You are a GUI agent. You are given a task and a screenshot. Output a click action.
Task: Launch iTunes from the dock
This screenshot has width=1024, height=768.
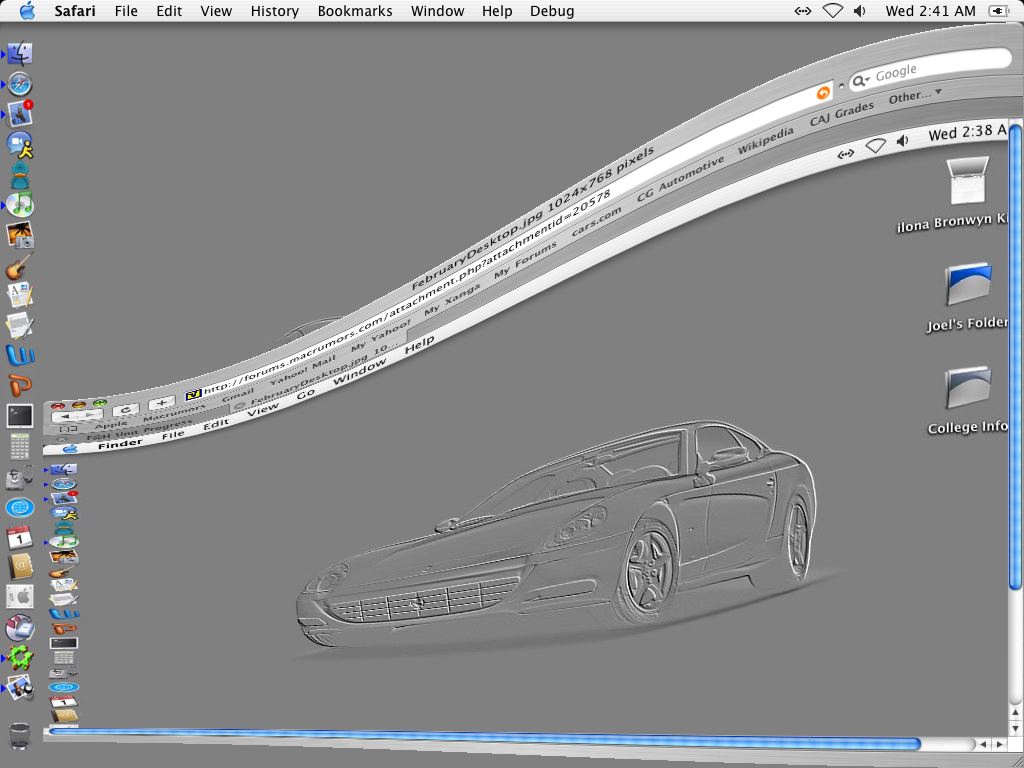pos(20,205)
